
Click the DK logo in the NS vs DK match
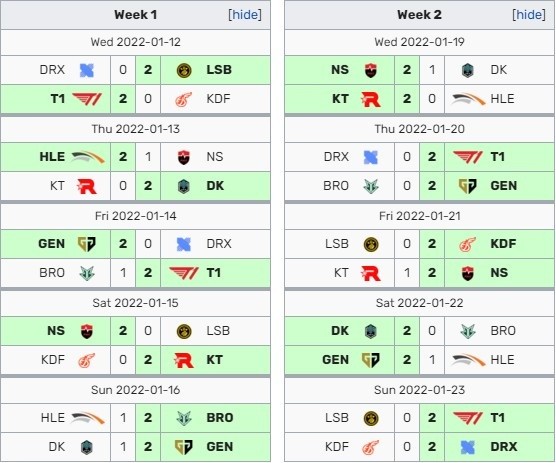[x=468, y=70]
